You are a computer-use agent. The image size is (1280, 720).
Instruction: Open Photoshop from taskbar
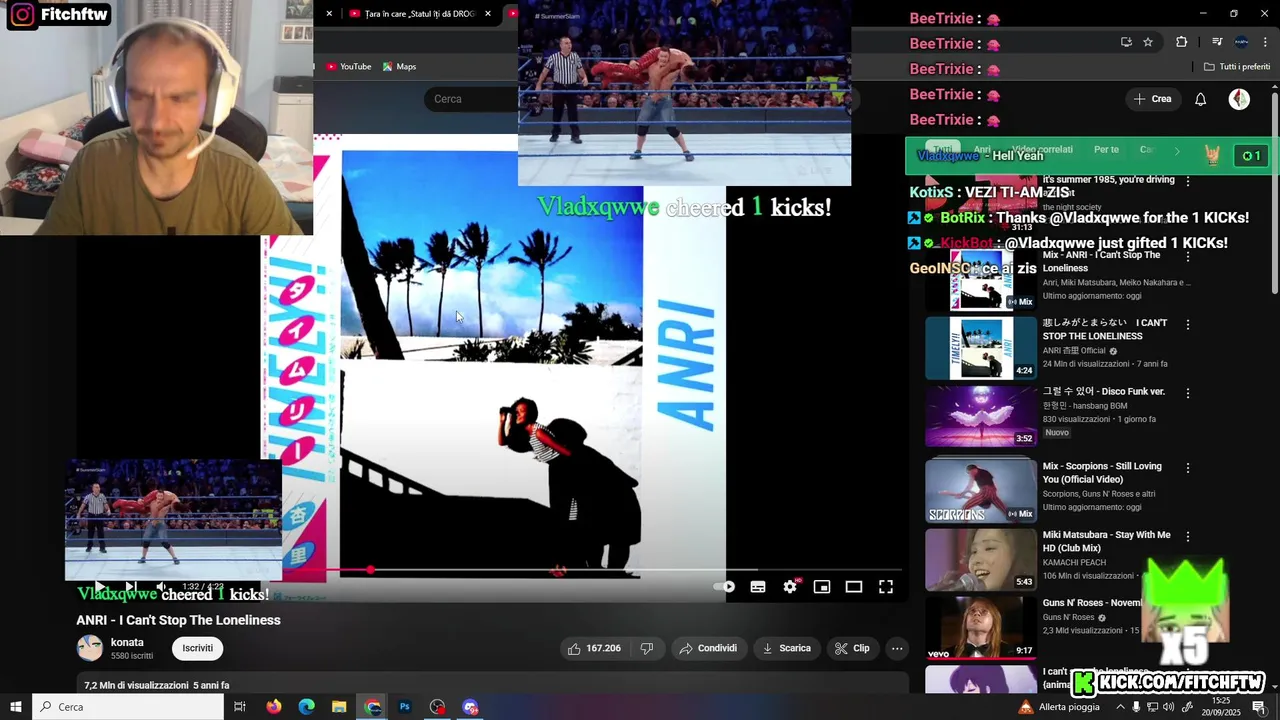(x=405, y=707)
